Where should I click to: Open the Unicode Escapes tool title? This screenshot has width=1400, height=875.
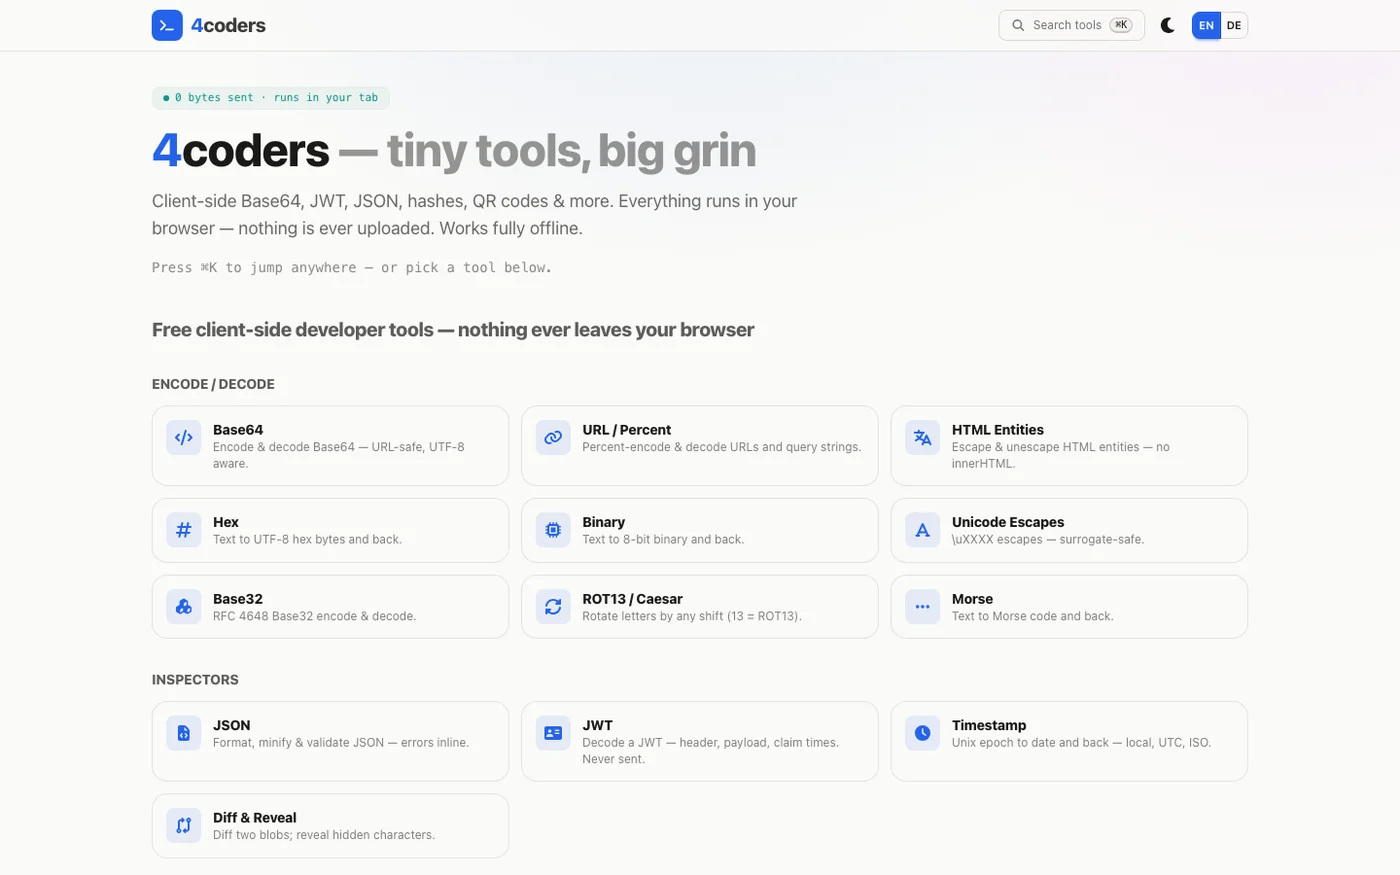click(x=1008, y=522)
